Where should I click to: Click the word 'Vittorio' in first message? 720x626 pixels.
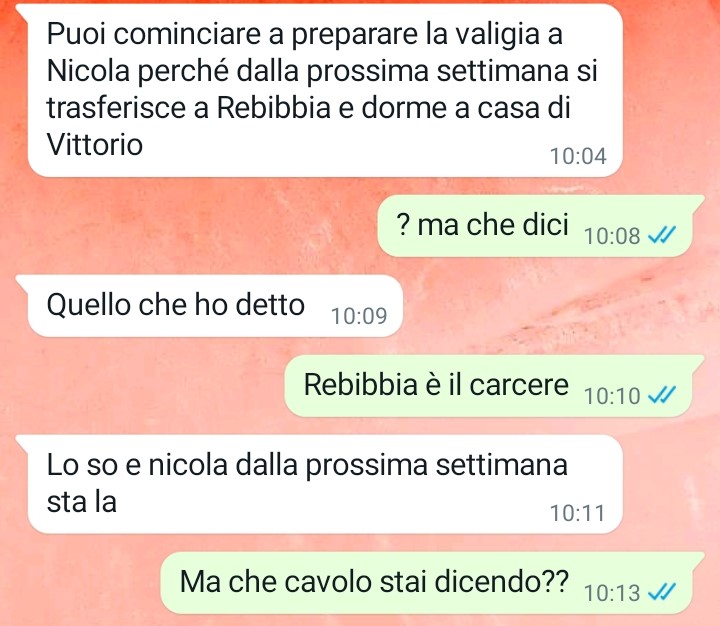[95, 144]
